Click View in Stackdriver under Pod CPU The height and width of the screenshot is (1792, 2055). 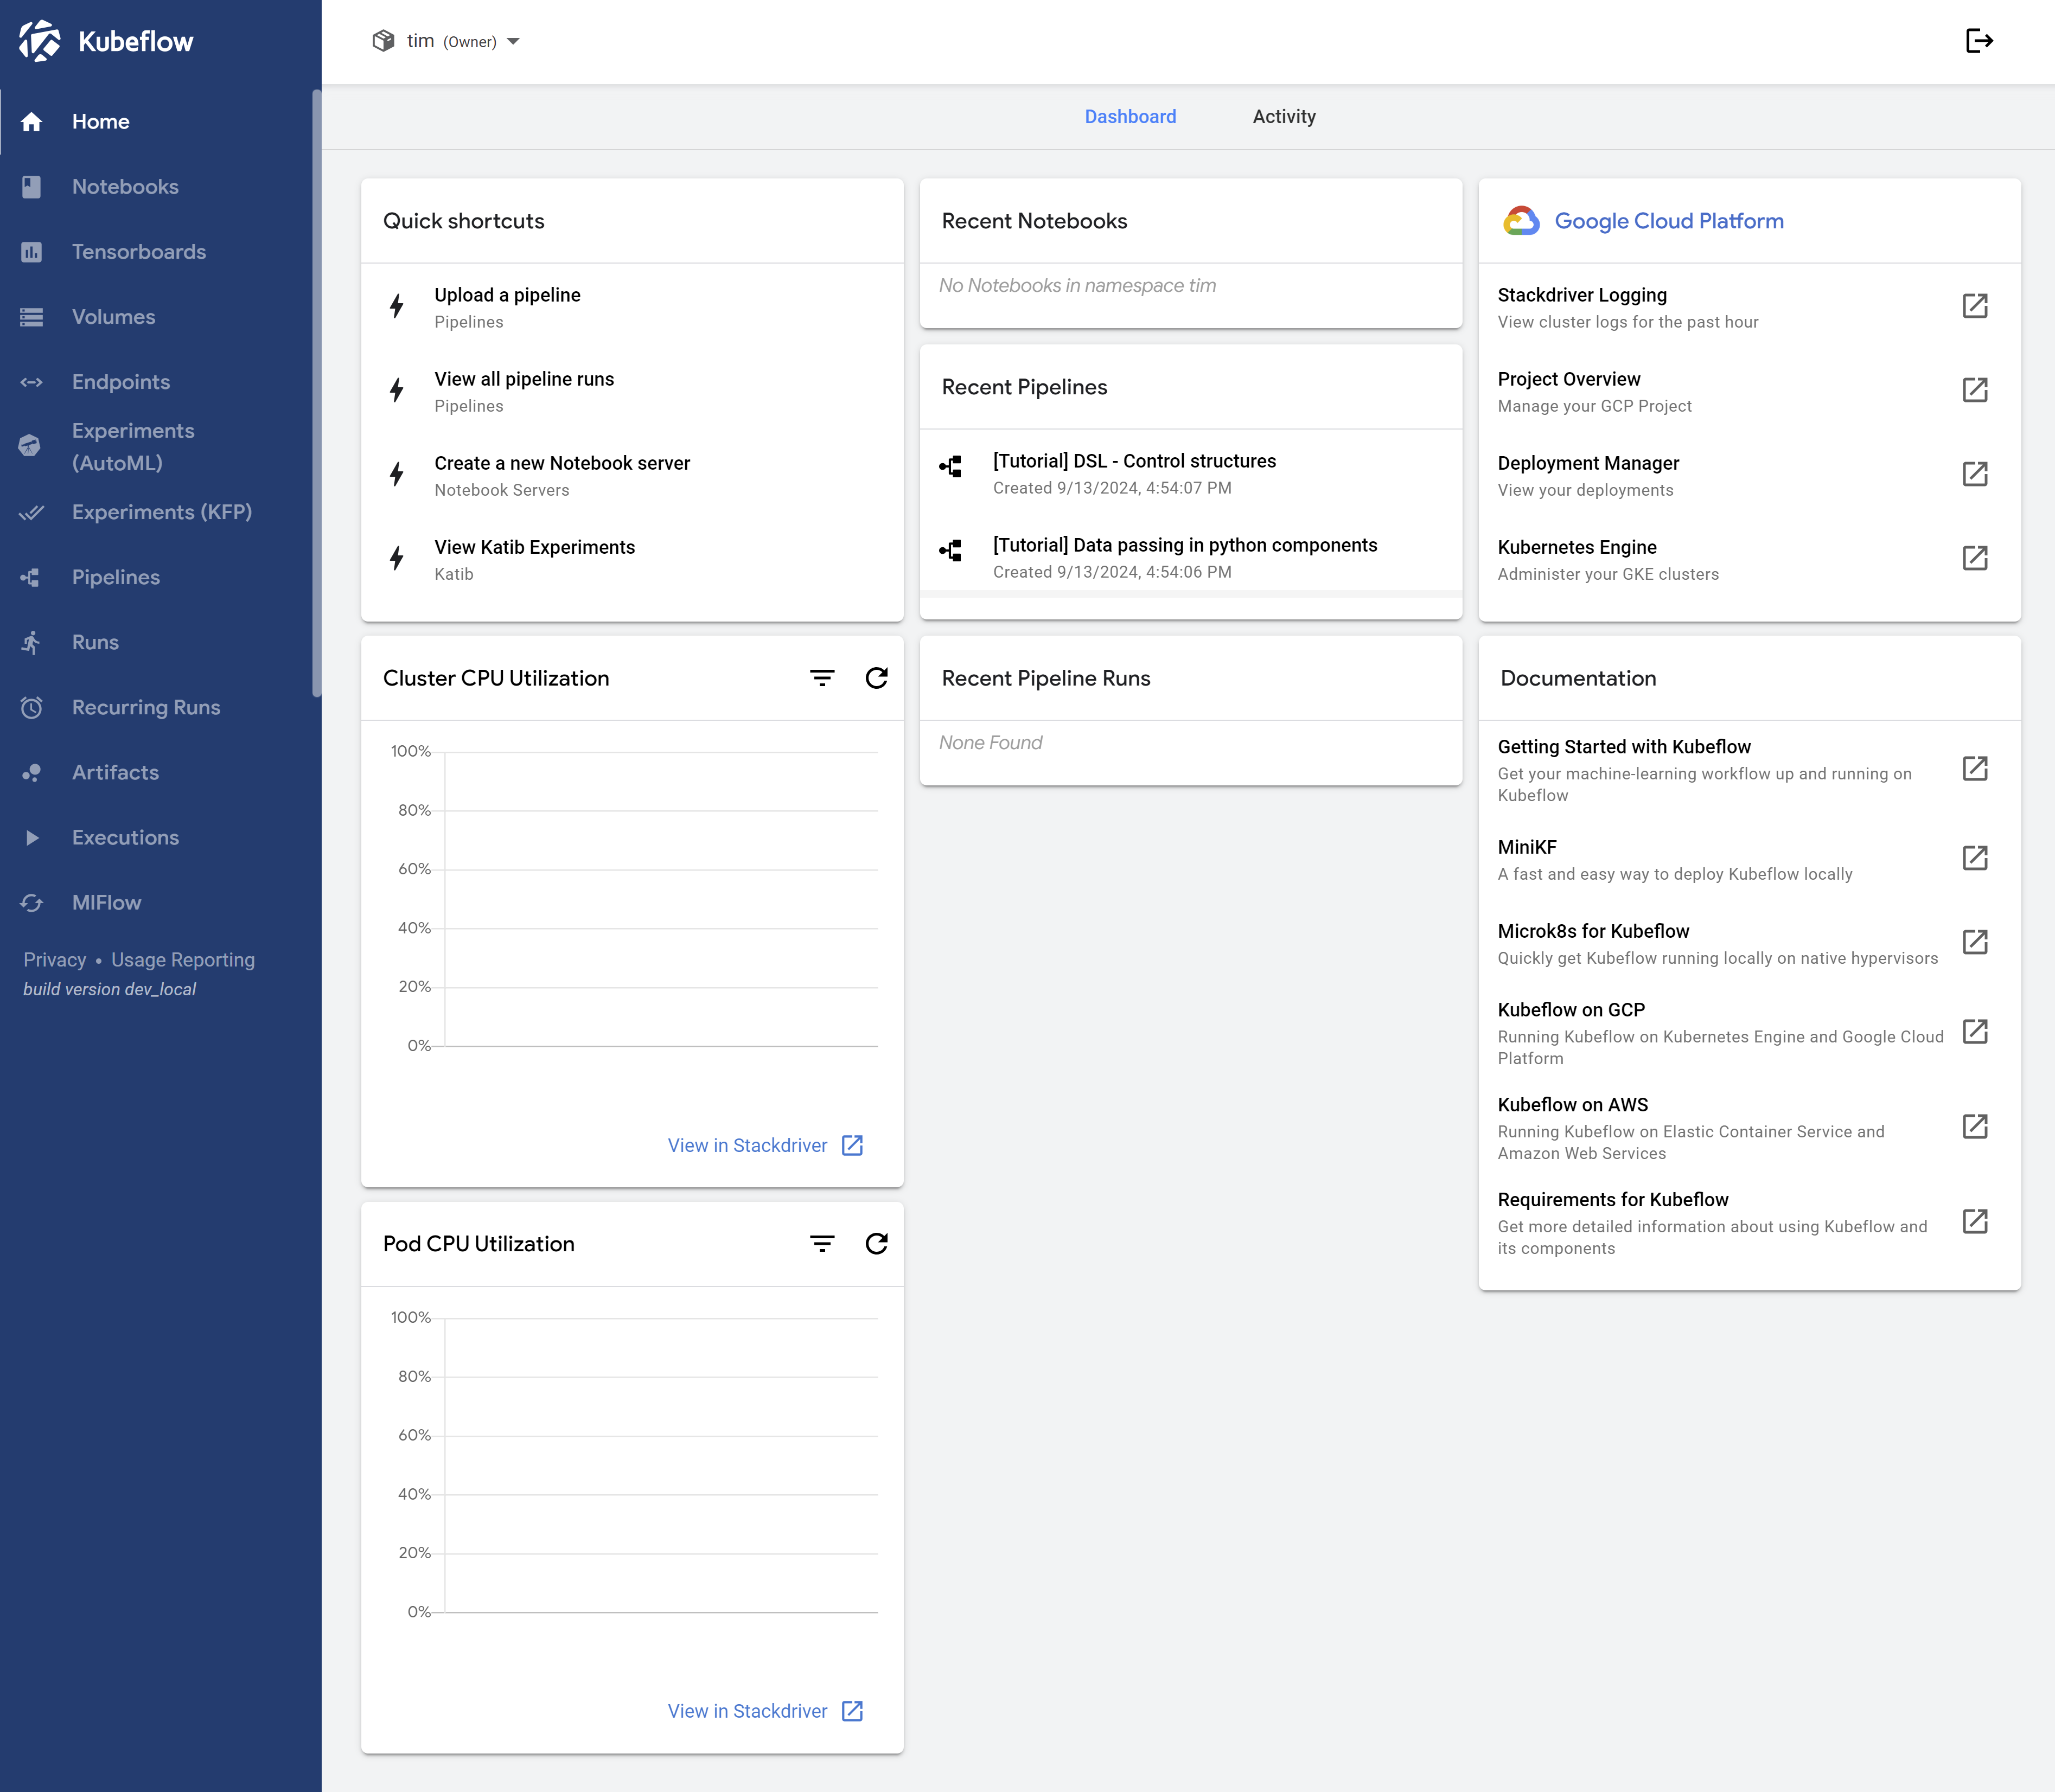click(765, 1711)
